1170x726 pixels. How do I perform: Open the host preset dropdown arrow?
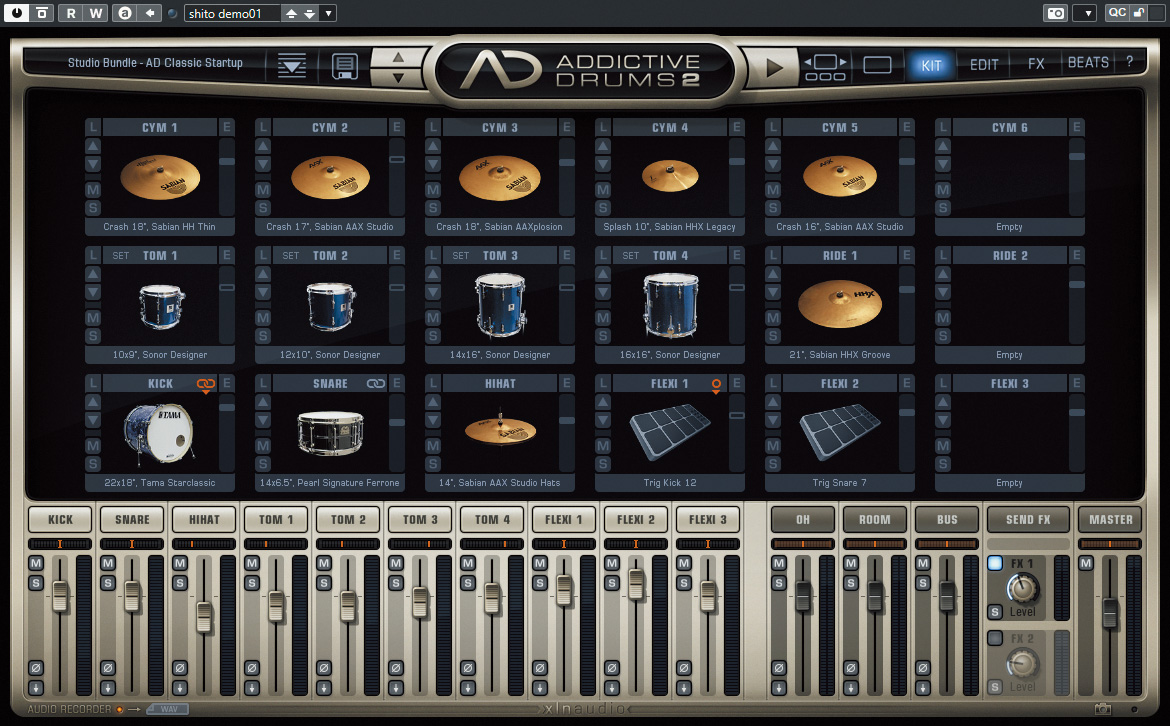pos(328,13)
